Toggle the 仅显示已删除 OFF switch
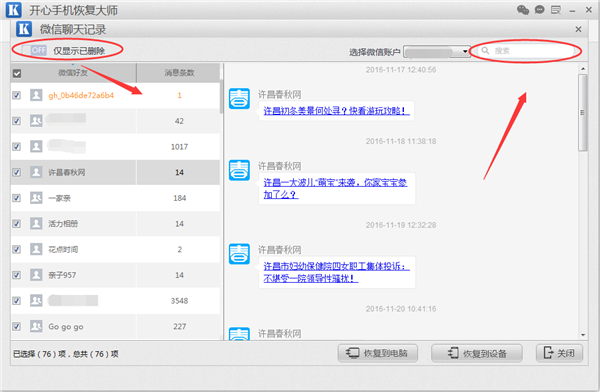Screen dimensions: 600x392 (34, 50)
